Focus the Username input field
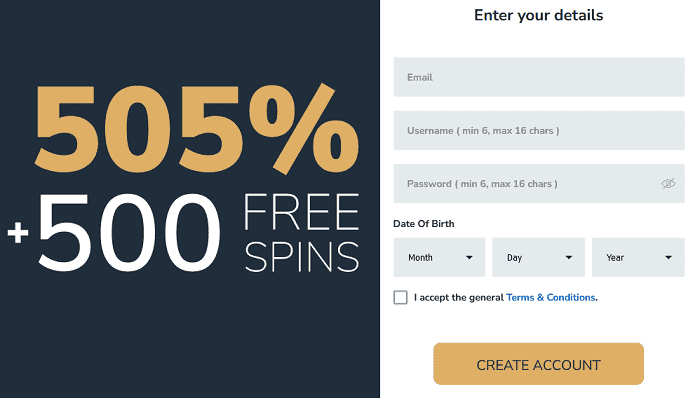700x398 pixels. click(539, 130)
